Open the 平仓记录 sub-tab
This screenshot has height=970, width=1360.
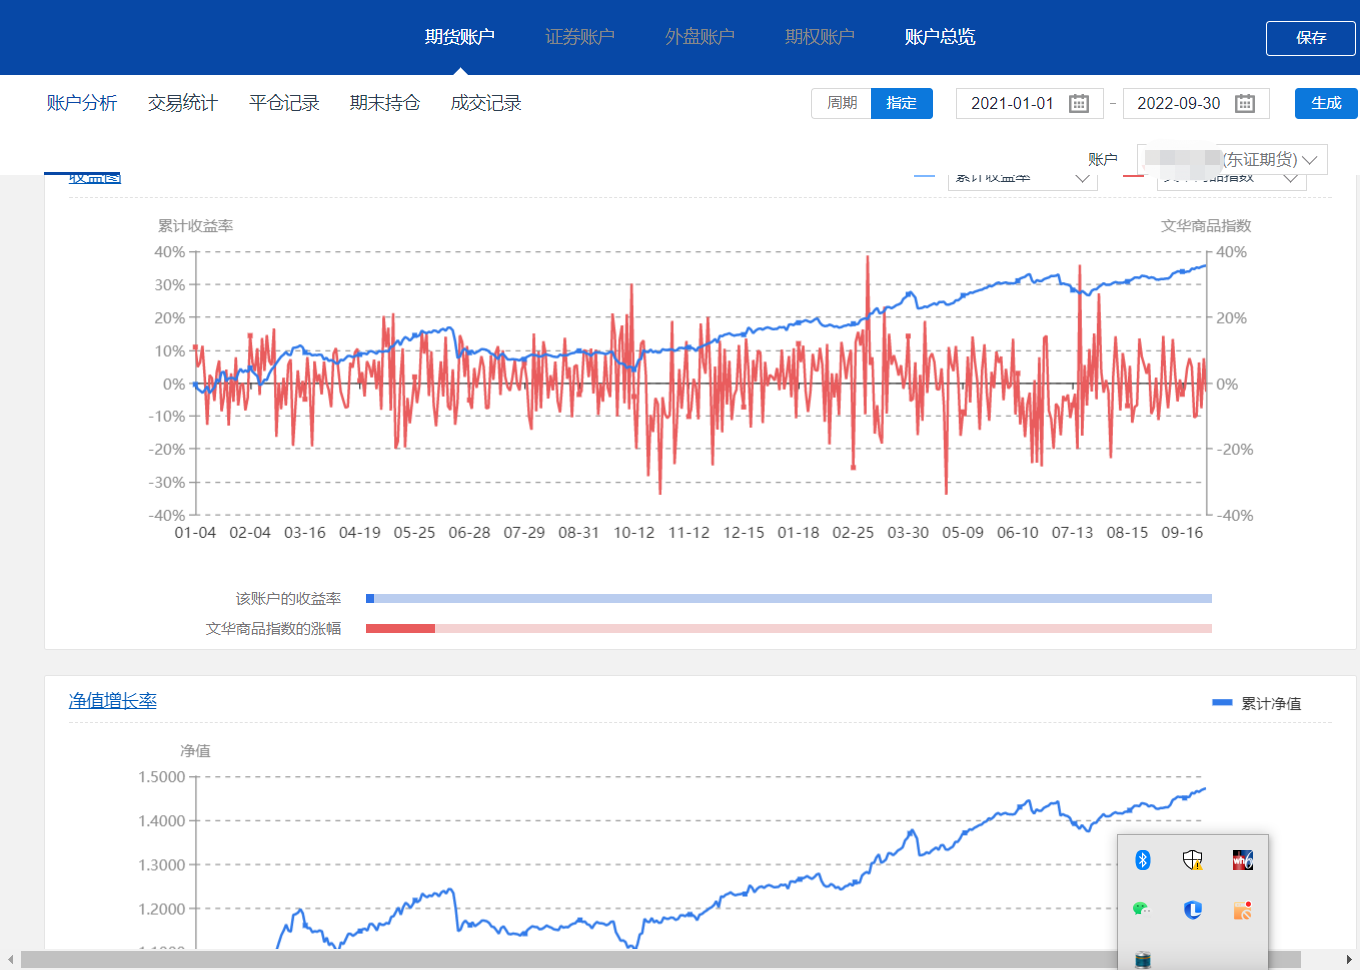pyautogui.click(x=284, y=103)
